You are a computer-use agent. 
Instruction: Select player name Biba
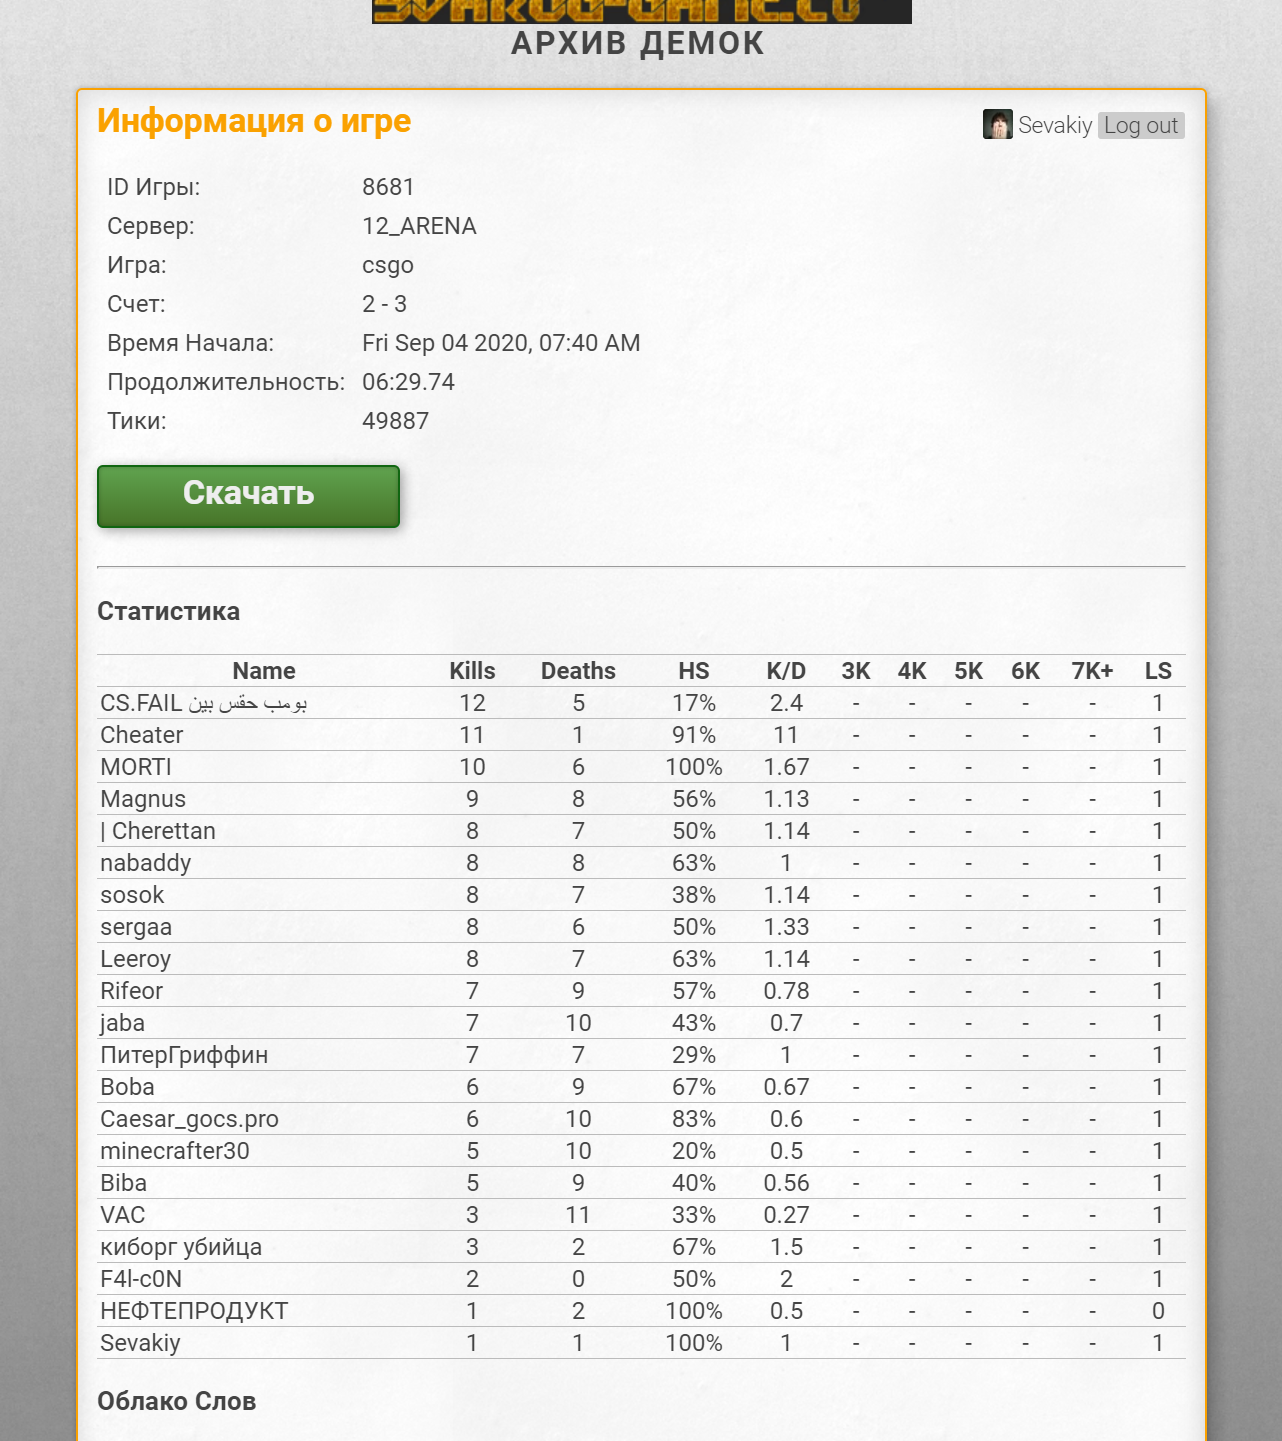[x=123, y=1183]
